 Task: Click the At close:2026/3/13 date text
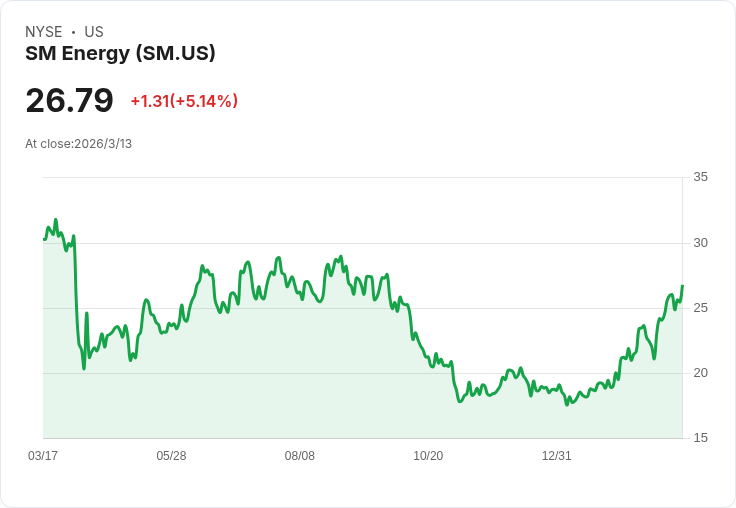[x=78, y=144]
